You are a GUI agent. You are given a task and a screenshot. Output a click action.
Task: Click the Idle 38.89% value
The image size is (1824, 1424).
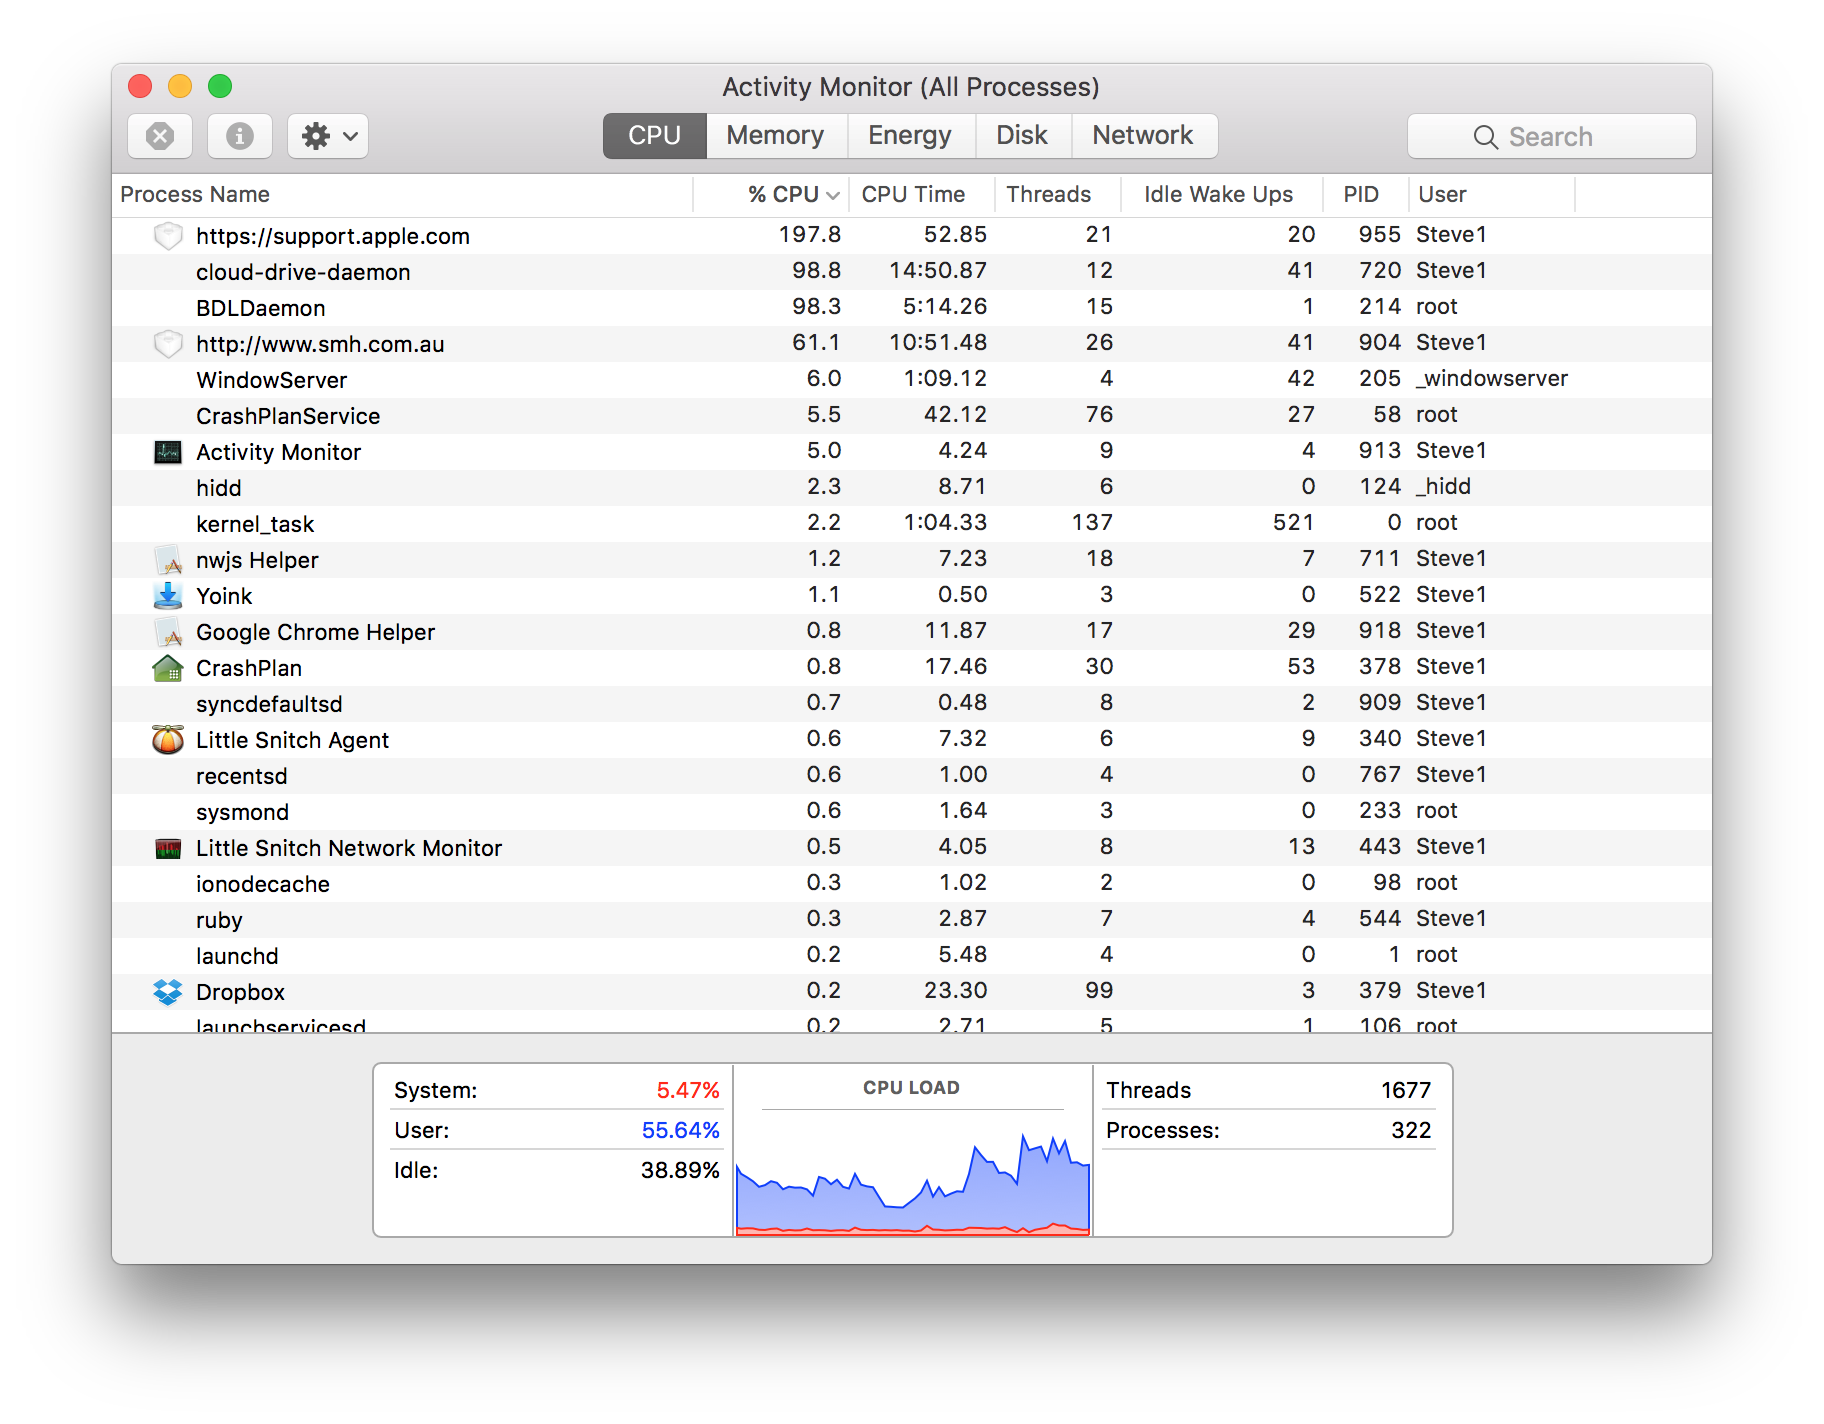(x=680, y=1170)
